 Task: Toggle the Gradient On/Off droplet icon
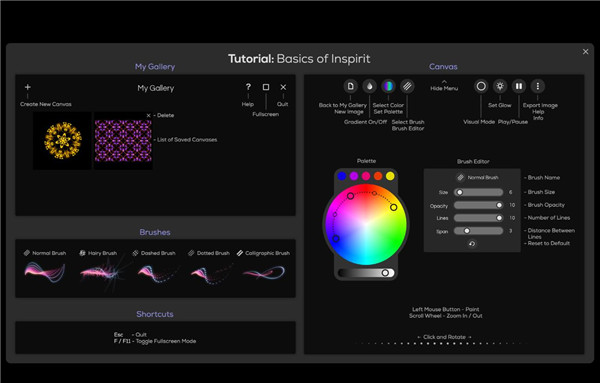369,86
